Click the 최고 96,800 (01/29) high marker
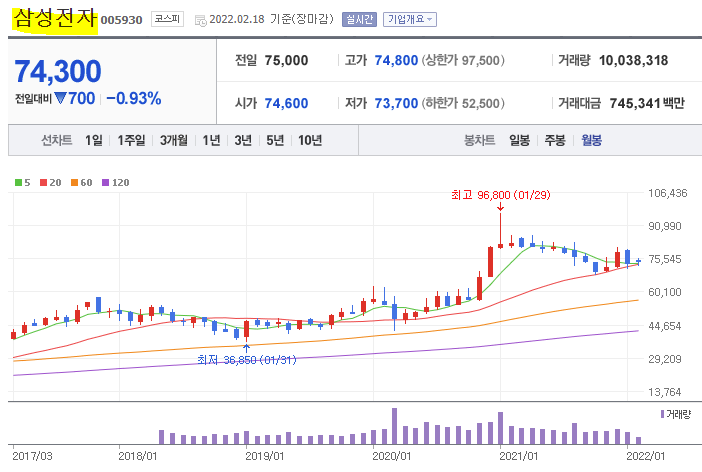The width and height of the screenshot is (702, 472). click(x=501, y=195)
